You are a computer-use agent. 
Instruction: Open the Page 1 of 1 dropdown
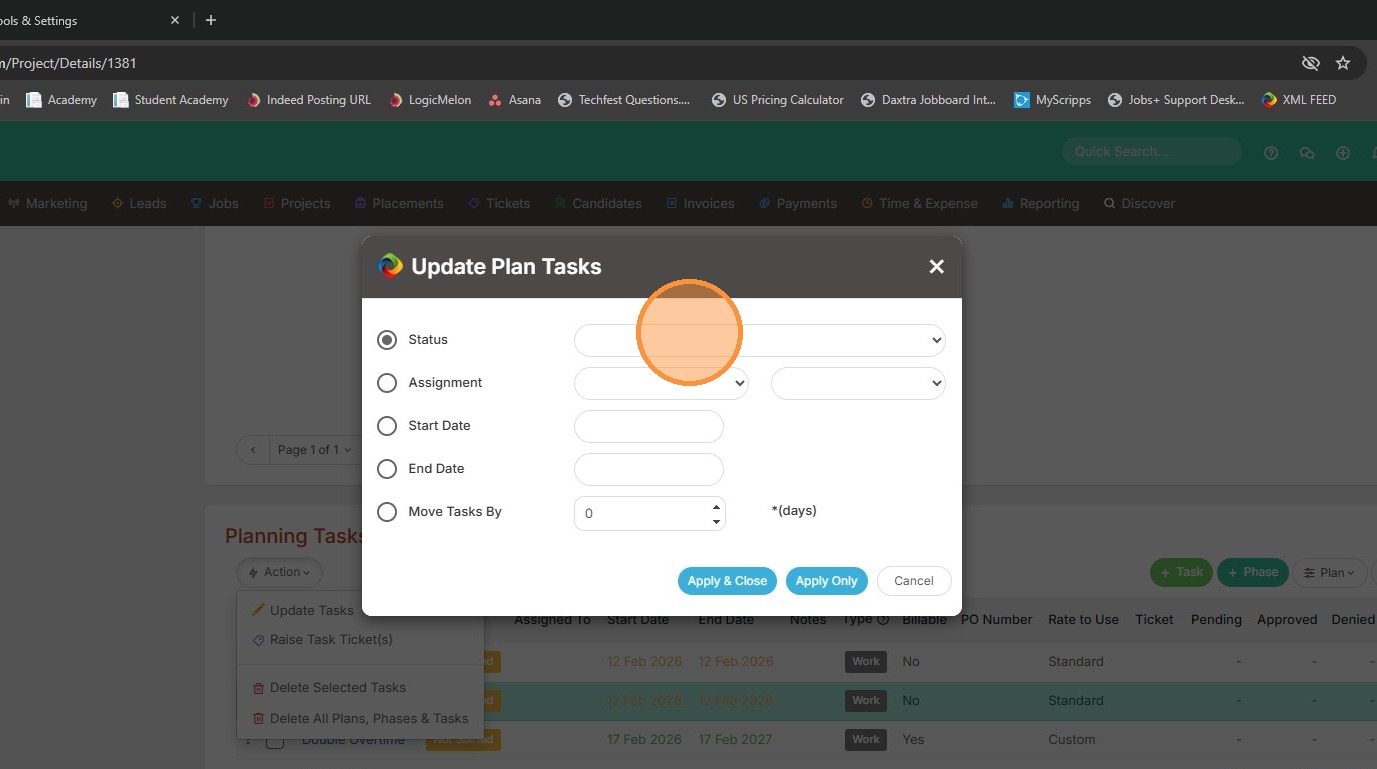coord(314,450)
